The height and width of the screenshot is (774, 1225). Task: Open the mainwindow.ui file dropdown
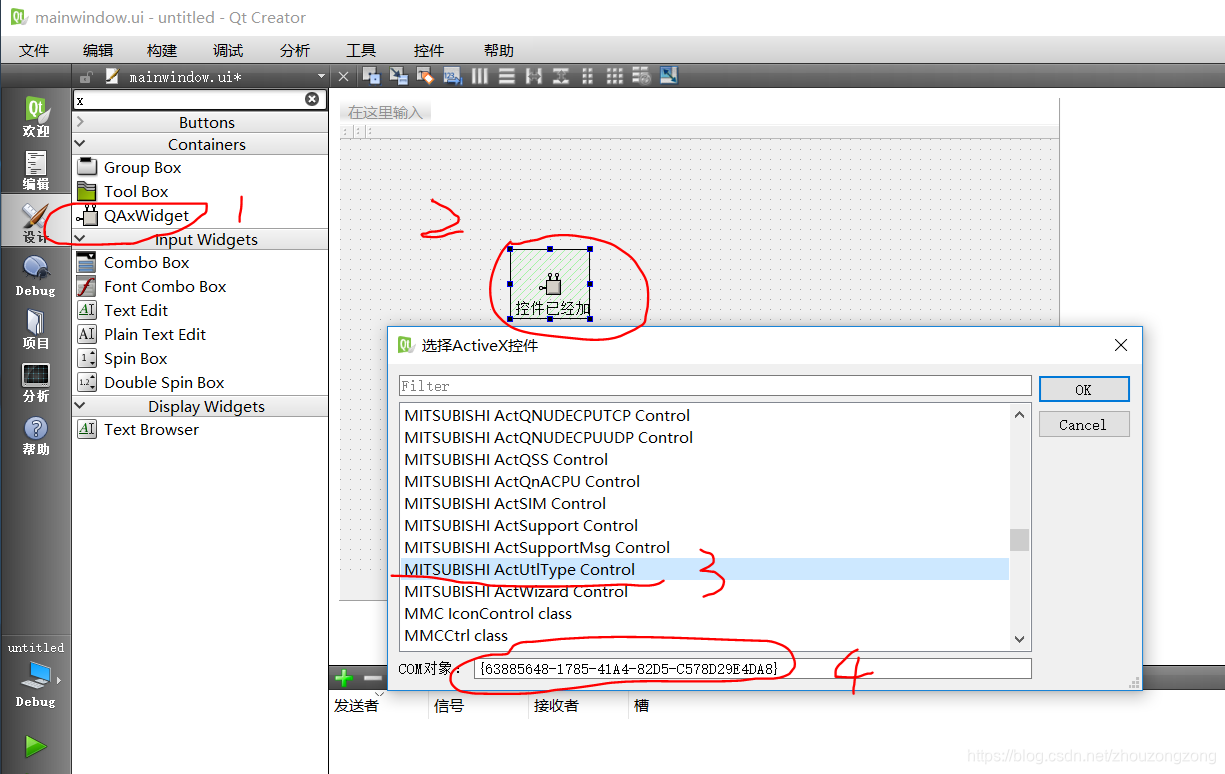tap(321, 76)
